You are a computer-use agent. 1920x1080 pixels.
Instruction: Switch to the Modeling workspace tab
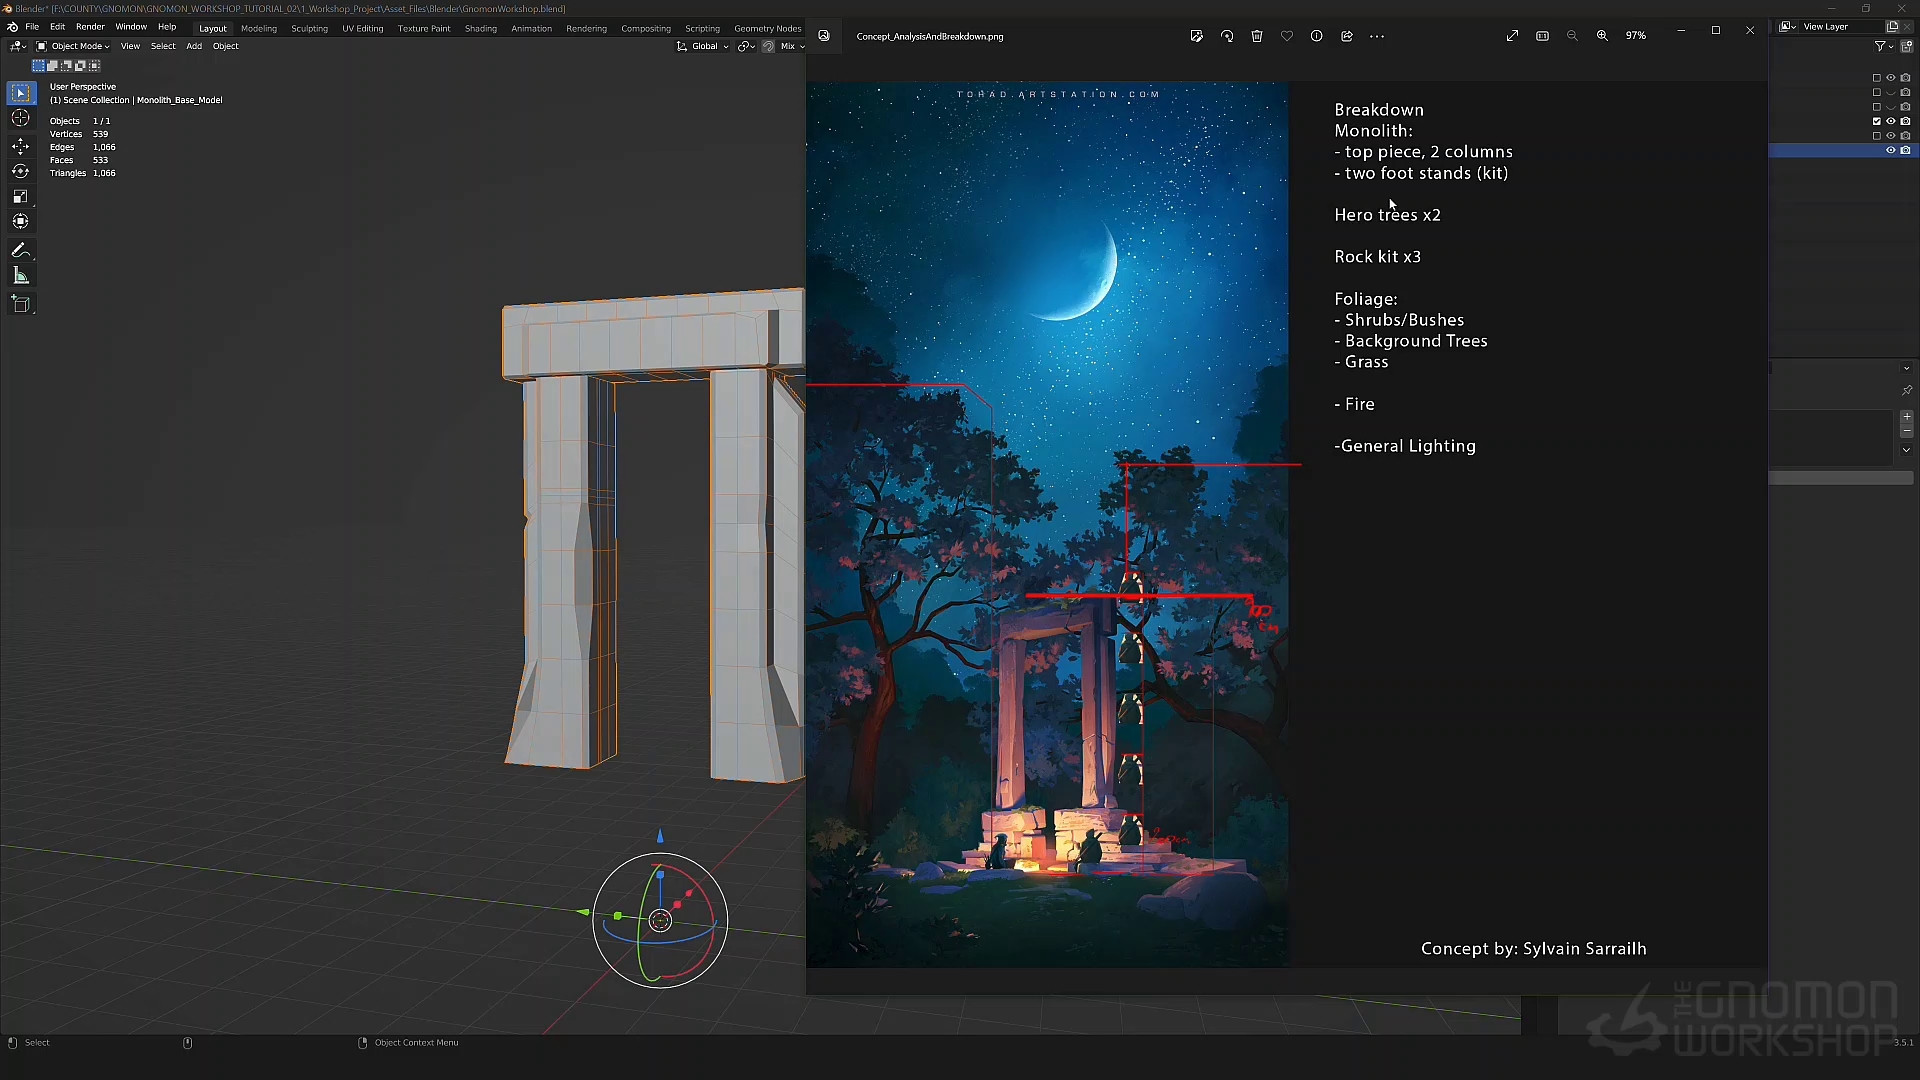(x=258, y=28)
